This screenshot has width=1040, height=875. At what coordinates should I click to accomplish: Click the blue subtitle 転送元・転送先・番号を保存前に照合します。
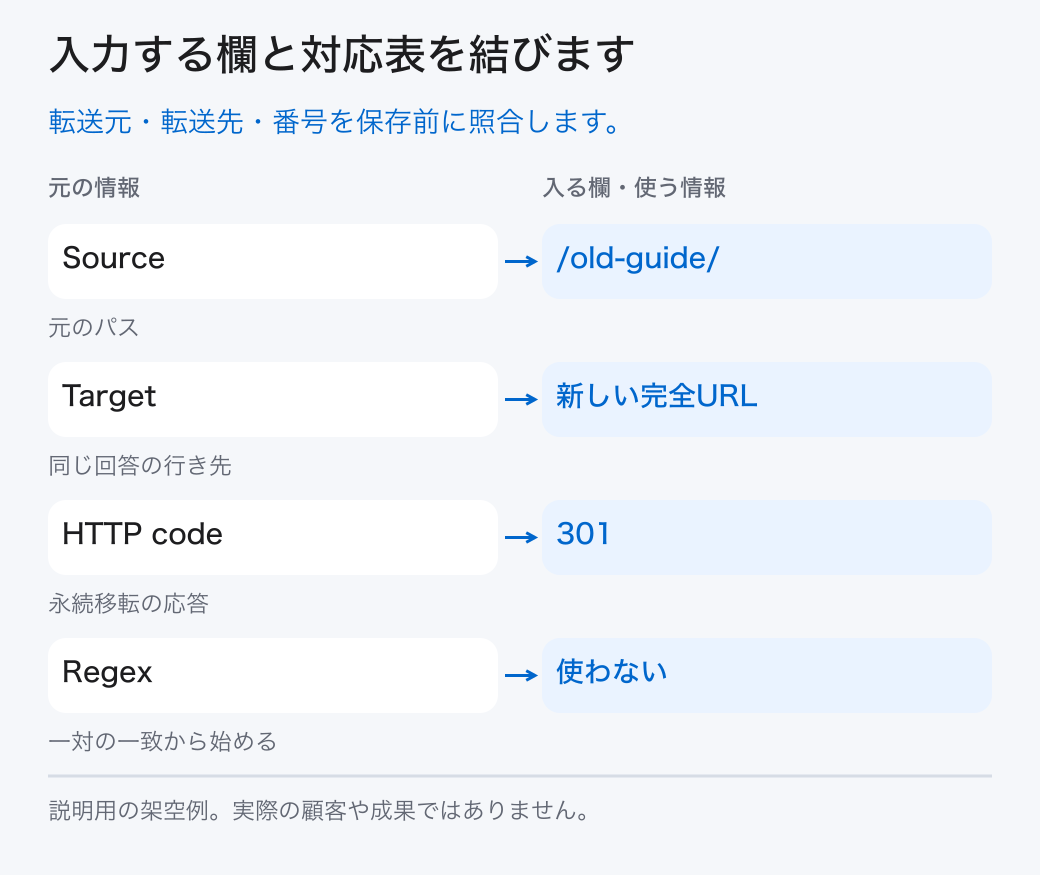coord(334,122)
